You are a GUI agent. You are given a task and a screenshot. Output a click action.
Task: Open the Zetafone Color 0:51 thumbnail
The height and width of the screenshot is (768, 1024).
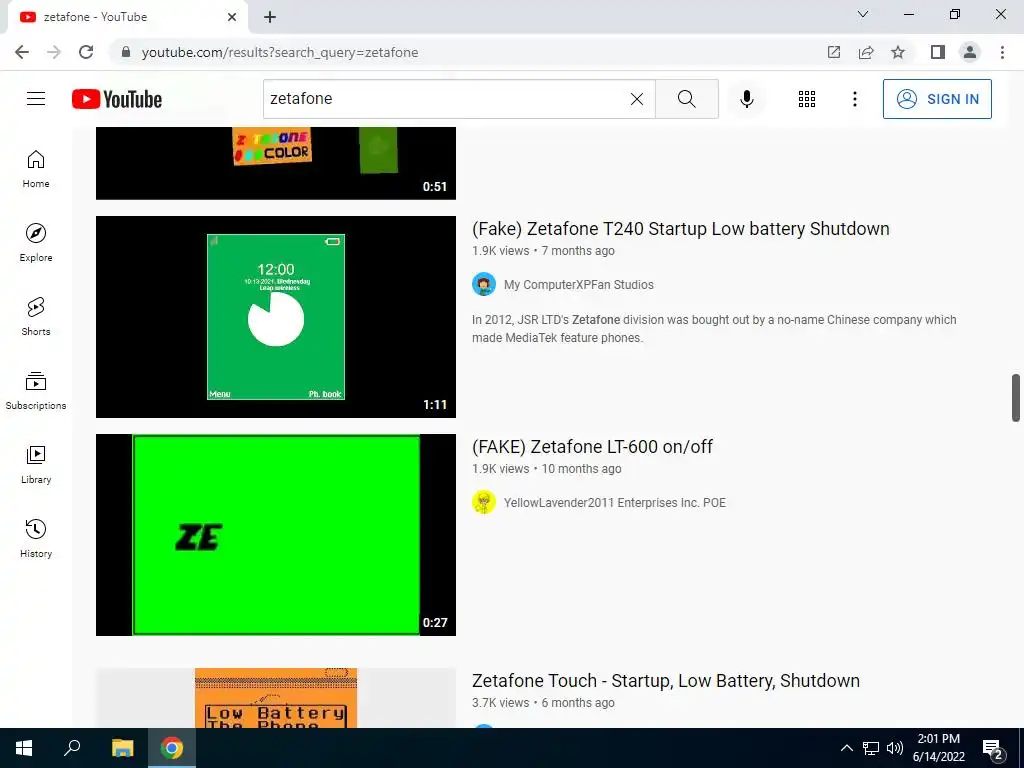pos(276,163)
